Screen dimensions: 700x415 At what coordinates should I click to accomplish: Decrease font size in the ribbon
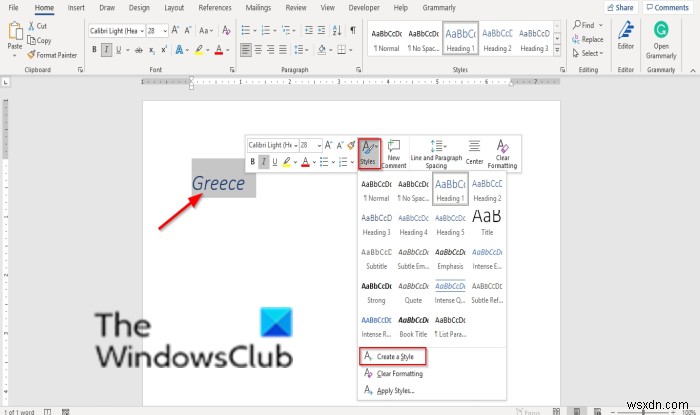click(x=188, y=30)
